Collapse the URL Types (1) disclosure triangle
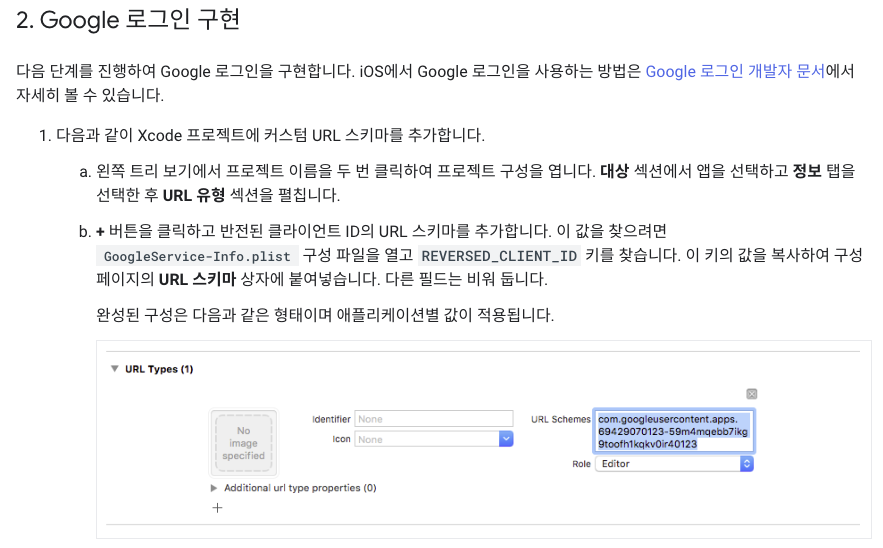The width and height of the screenshot is (883, 548). (x=115, y=369)
